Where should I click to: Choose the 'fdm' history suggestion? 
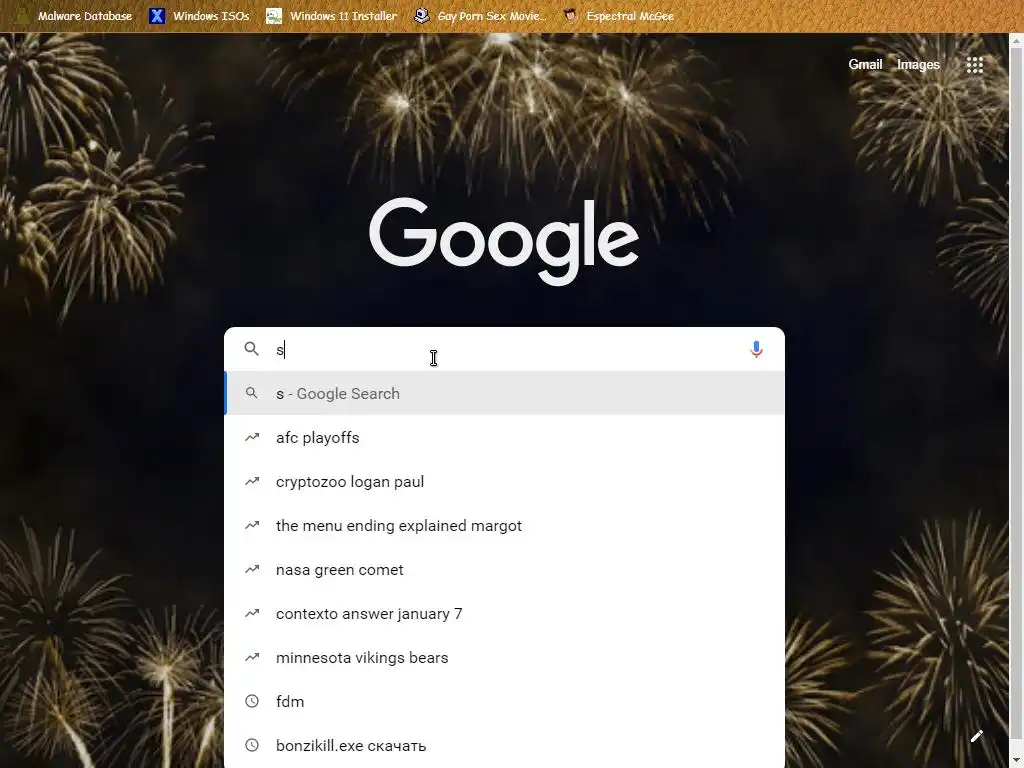click(x=504, y=701)
